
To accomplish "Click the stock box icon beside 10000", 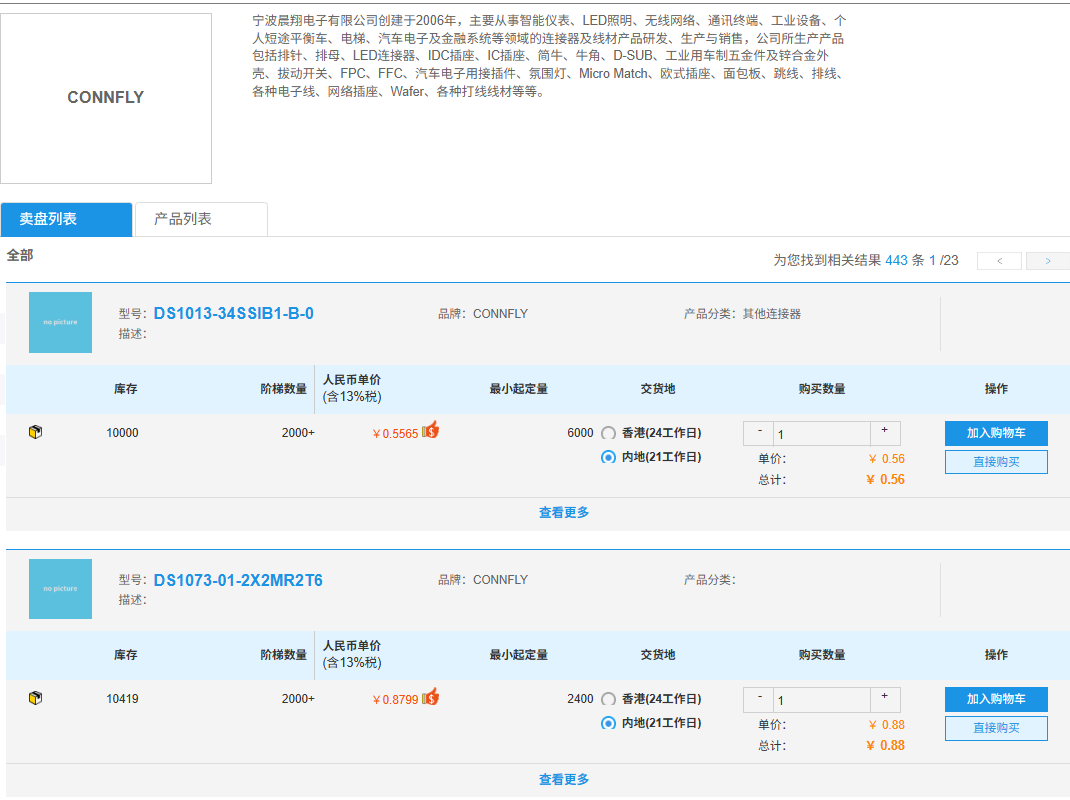I will (x=35, y=432).
